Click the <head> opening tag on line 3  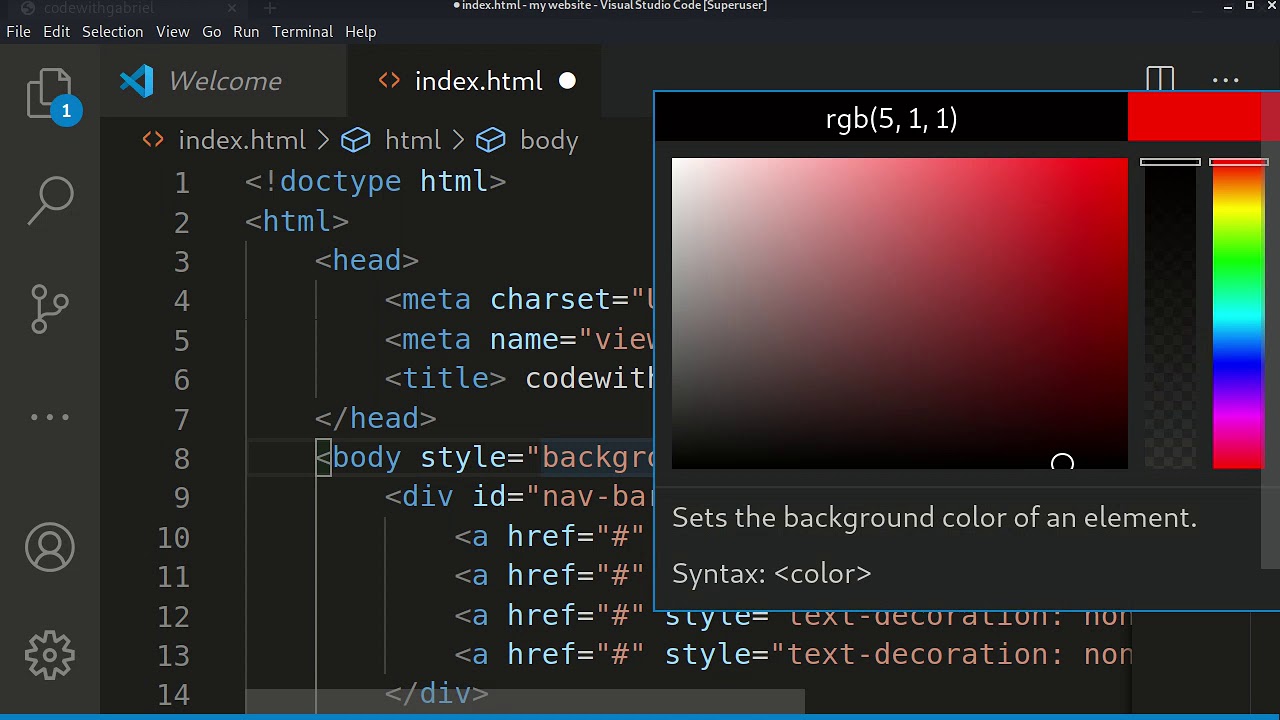coord(367,260)
